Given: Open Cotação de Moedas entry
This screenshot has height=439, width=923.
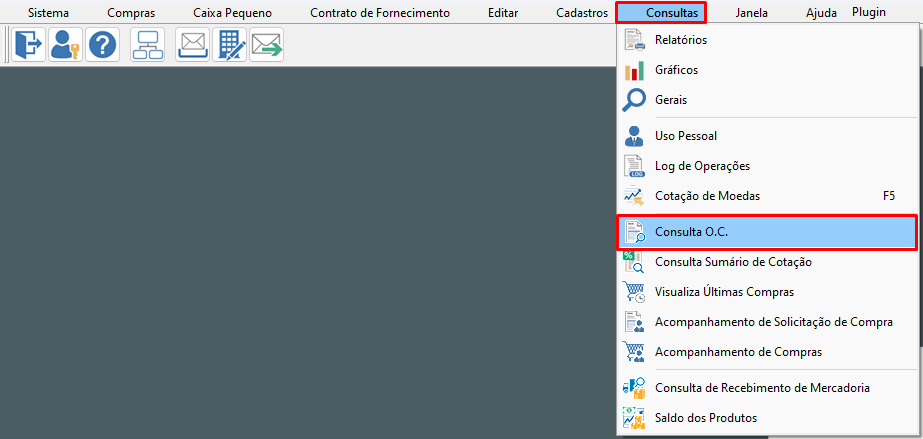Looking at the screenshot, I should pyautogui.click(x=769, y=196).
